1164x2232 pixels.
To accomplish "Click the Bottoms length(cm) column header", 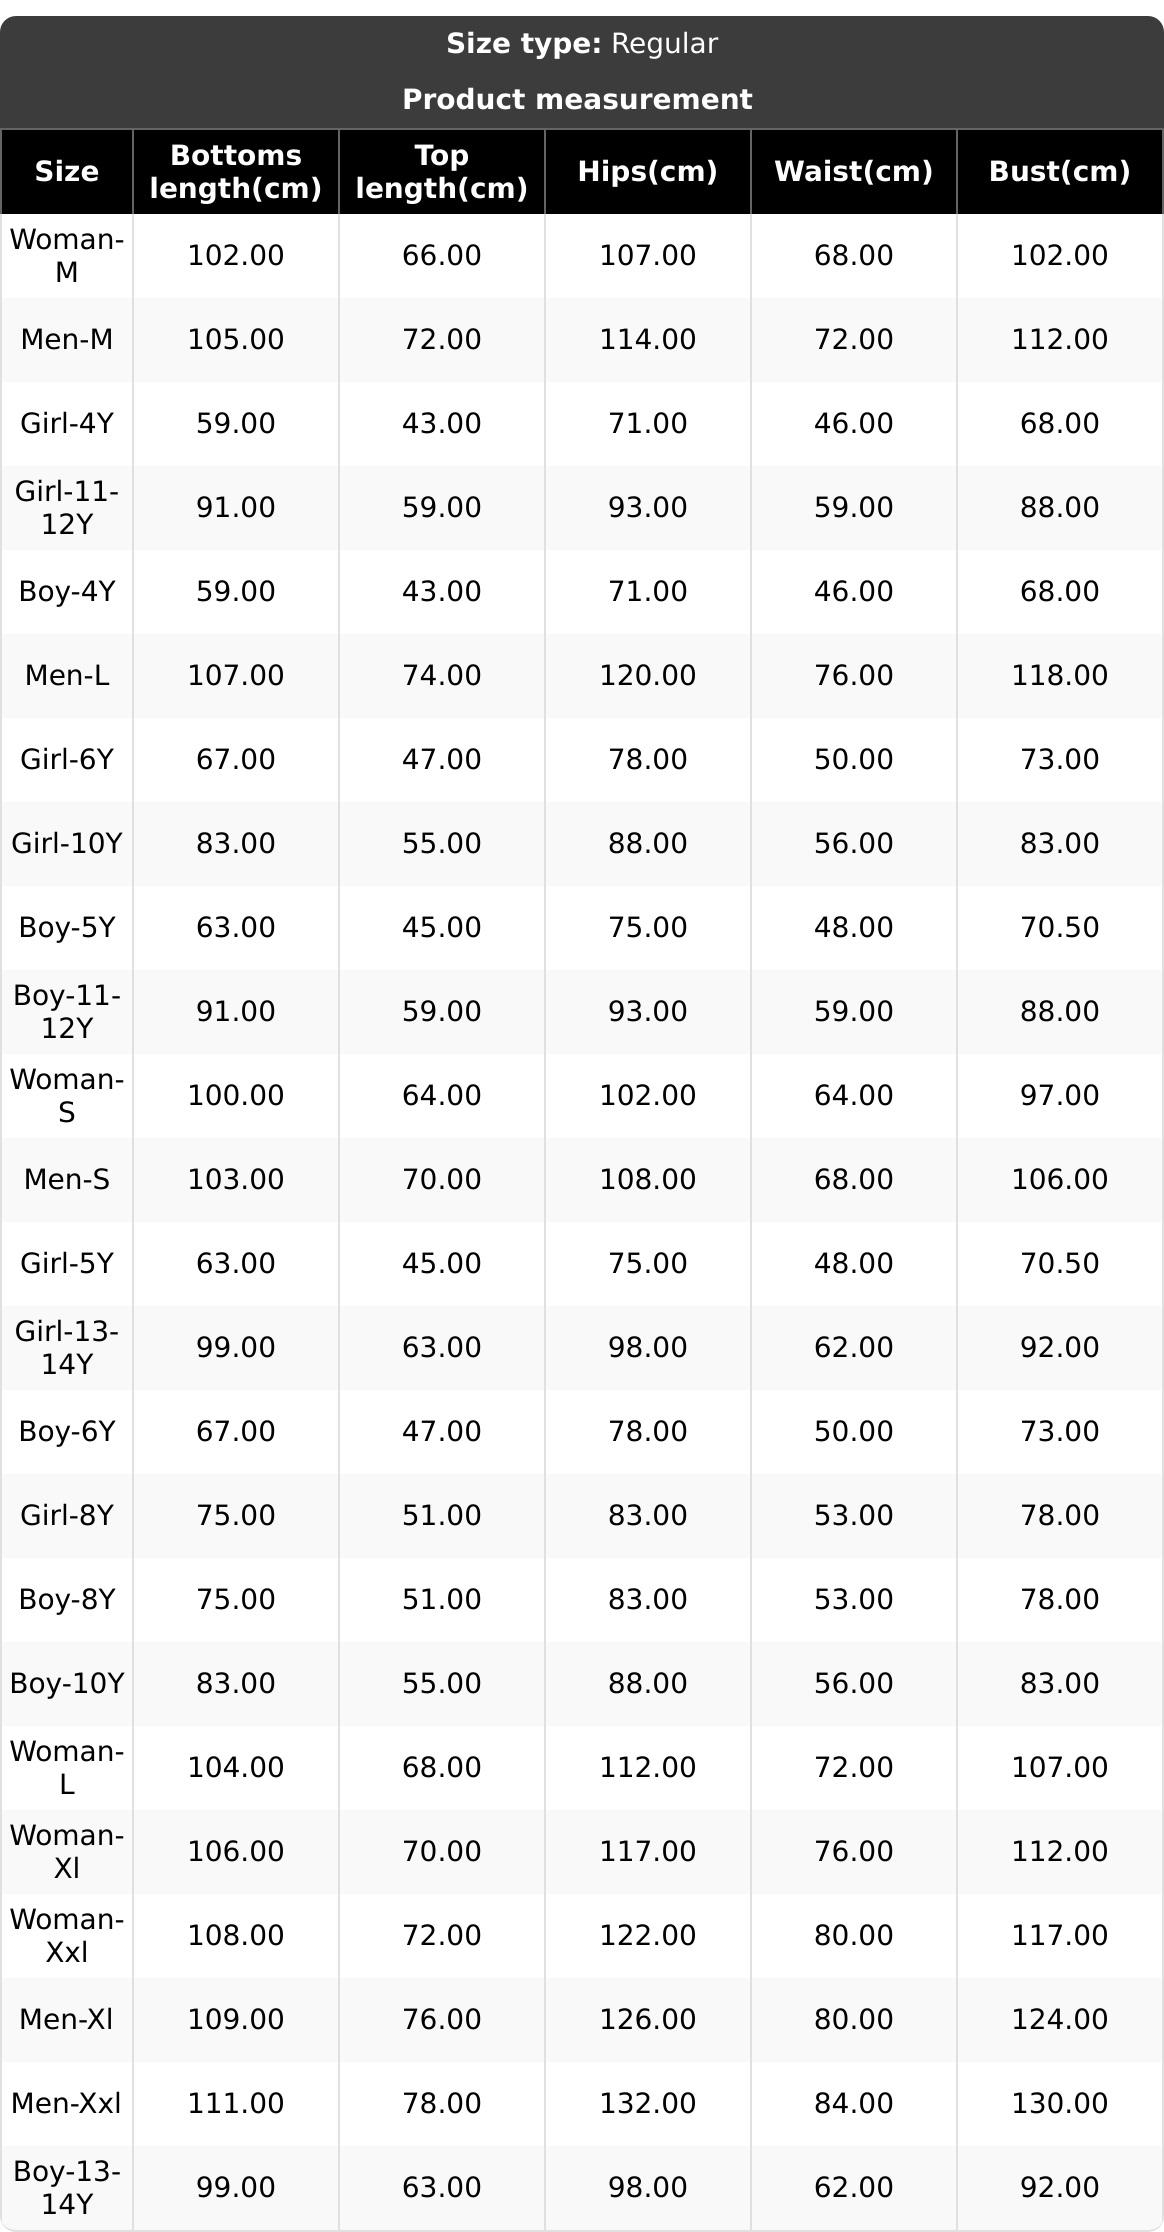I will coord(236,171).
